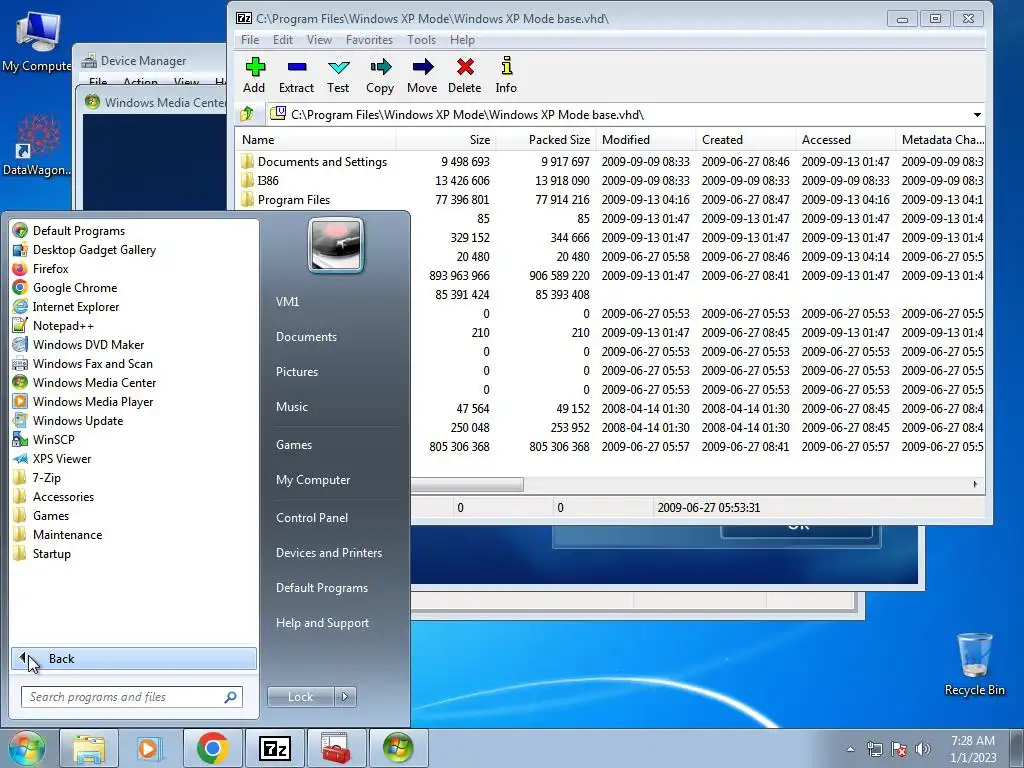Select the I386 folder row
1024x768 pixels.
(x=610, y=180)
